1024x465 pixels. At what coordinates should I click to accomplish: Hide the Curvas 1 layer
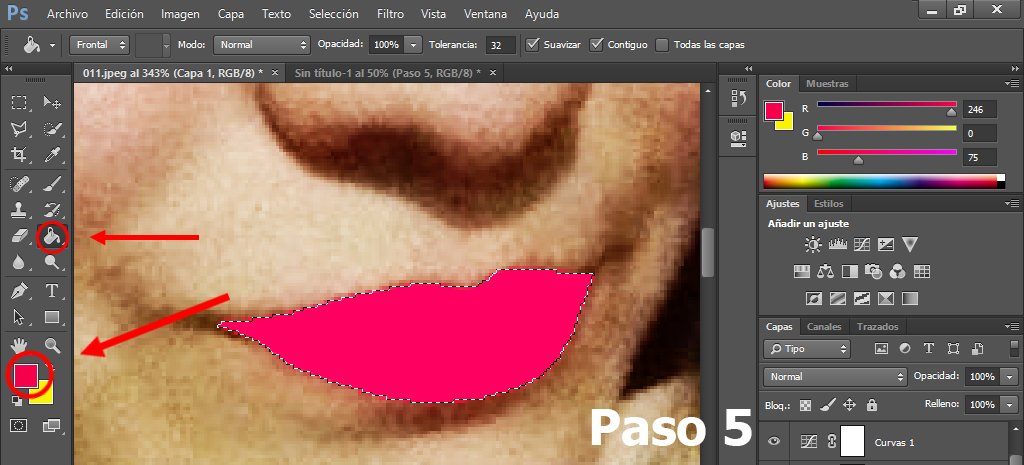pyautogui.click(x=775, y=442)
